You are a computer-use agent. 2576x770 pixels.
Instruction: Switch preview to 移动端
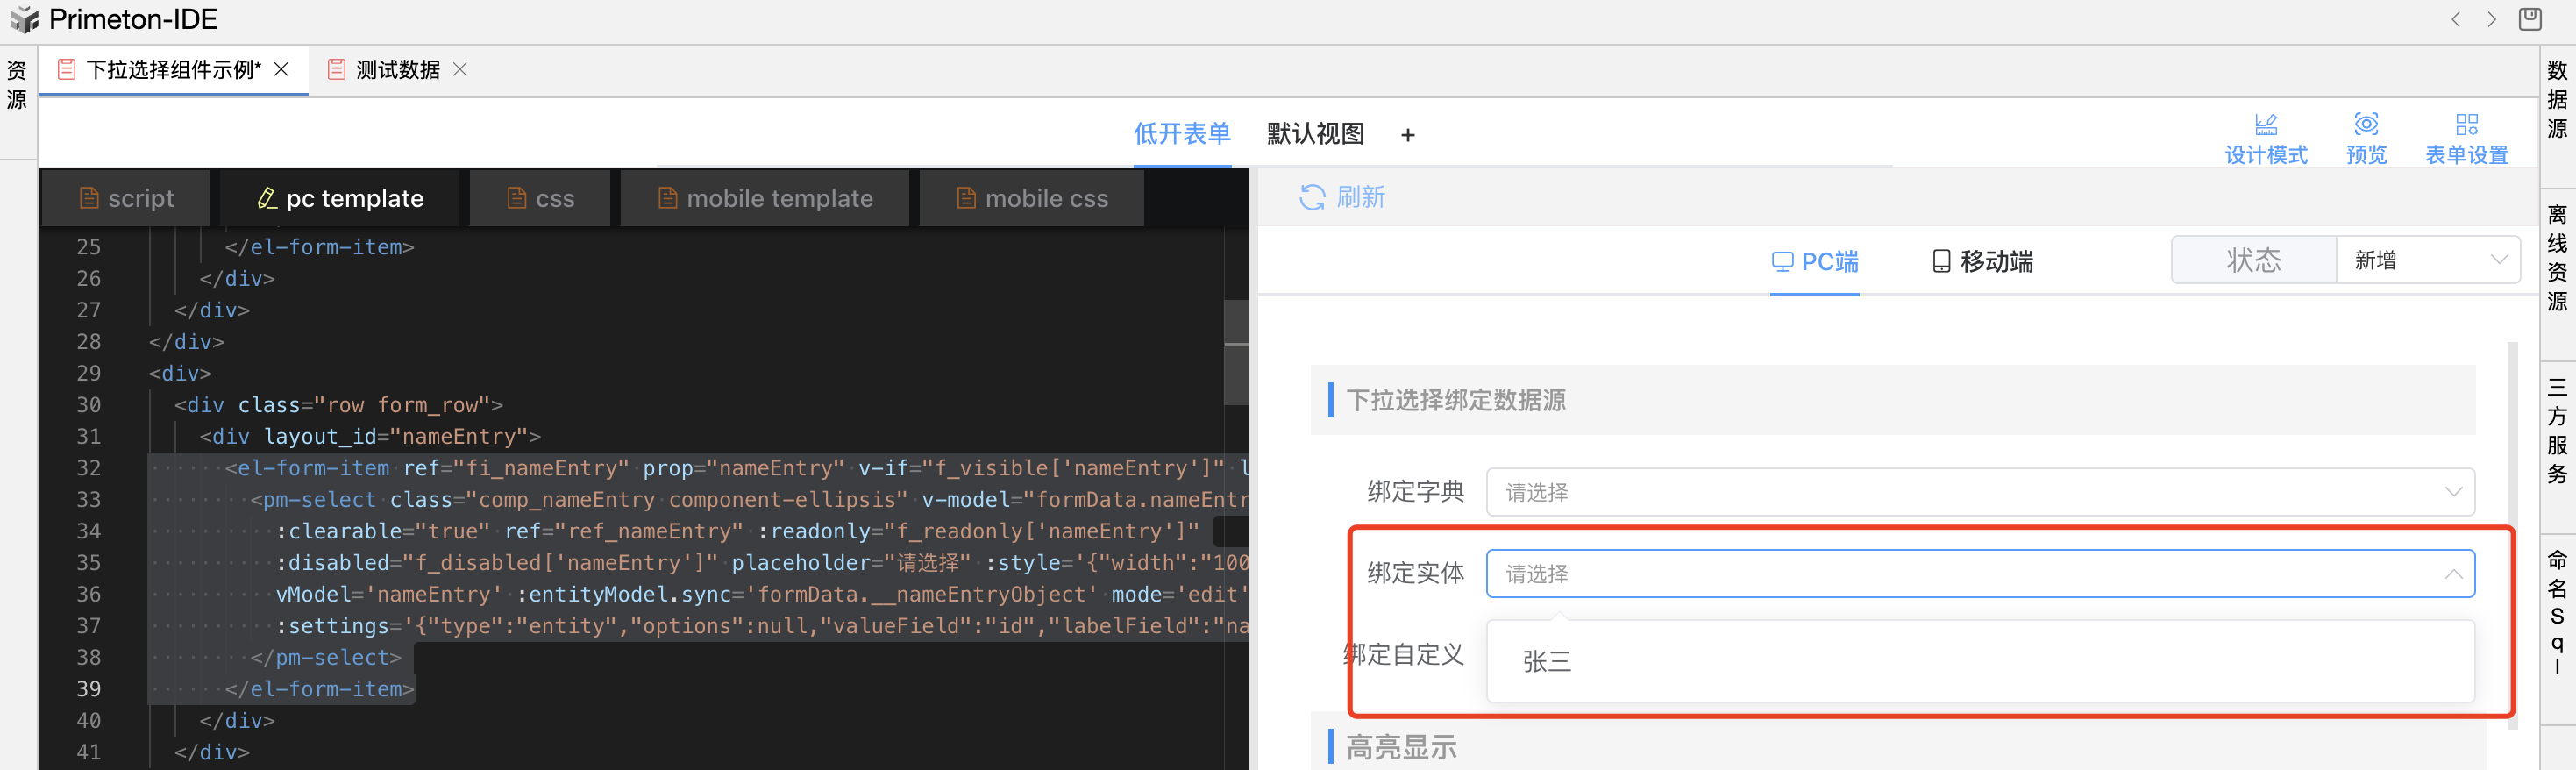click(1982, 261)
